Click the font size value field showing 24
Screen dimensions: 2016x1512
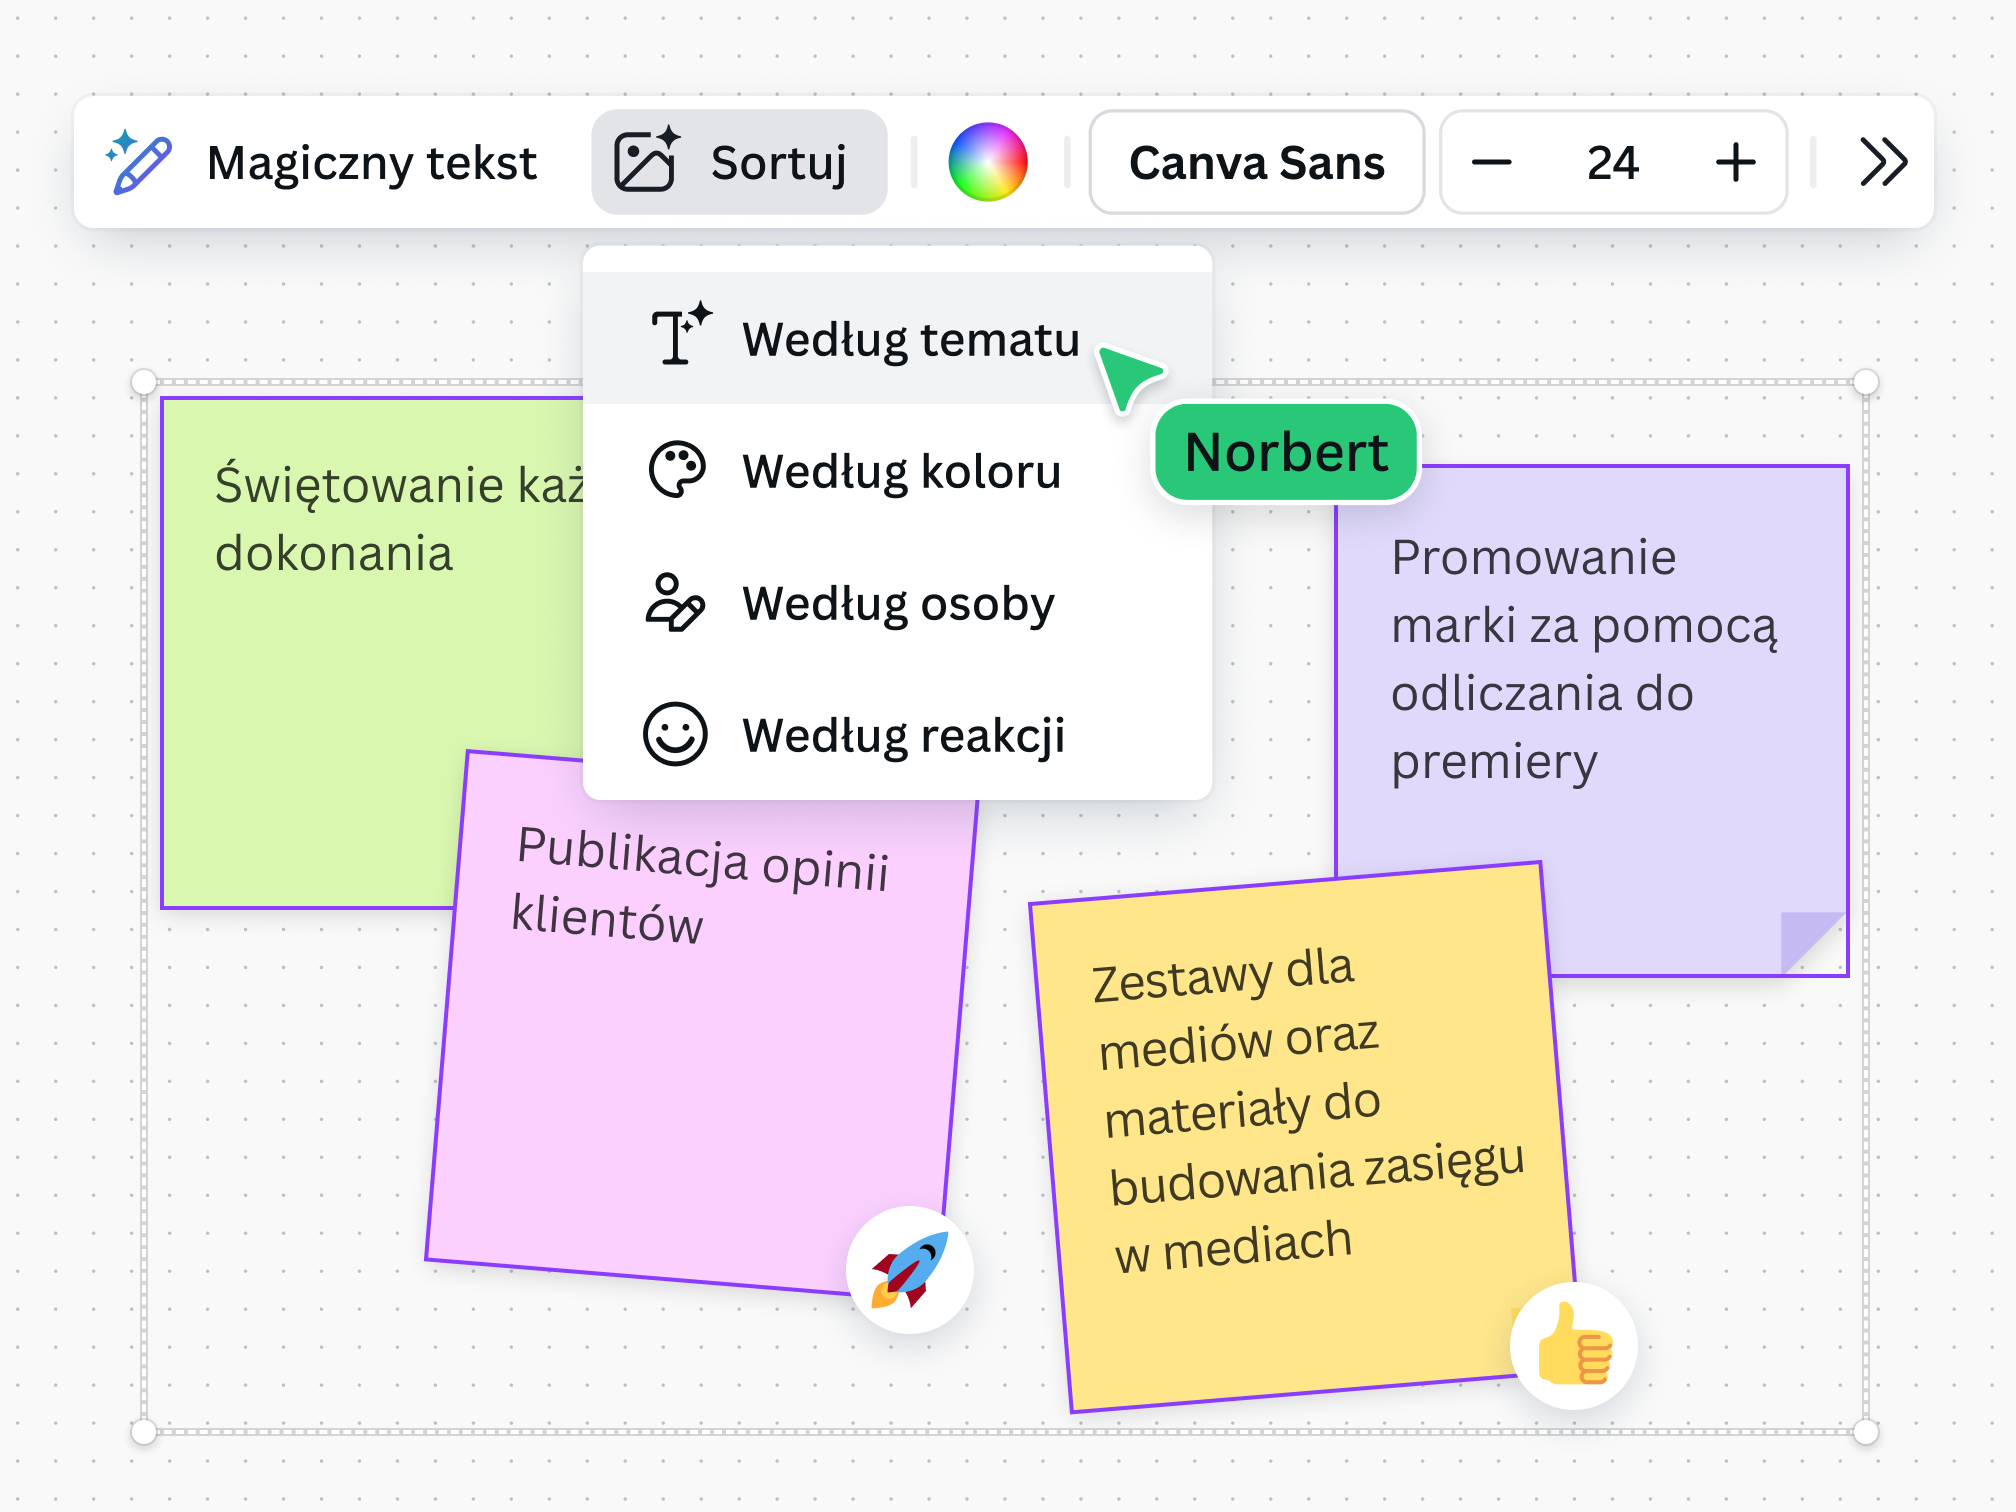[x=1612, y=162]
